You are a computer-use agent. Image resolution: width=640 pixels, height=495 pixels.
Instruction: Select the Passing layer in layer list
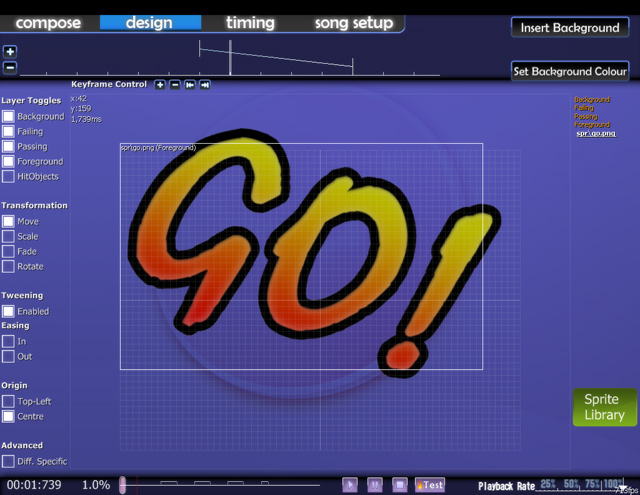coord(586,116)
